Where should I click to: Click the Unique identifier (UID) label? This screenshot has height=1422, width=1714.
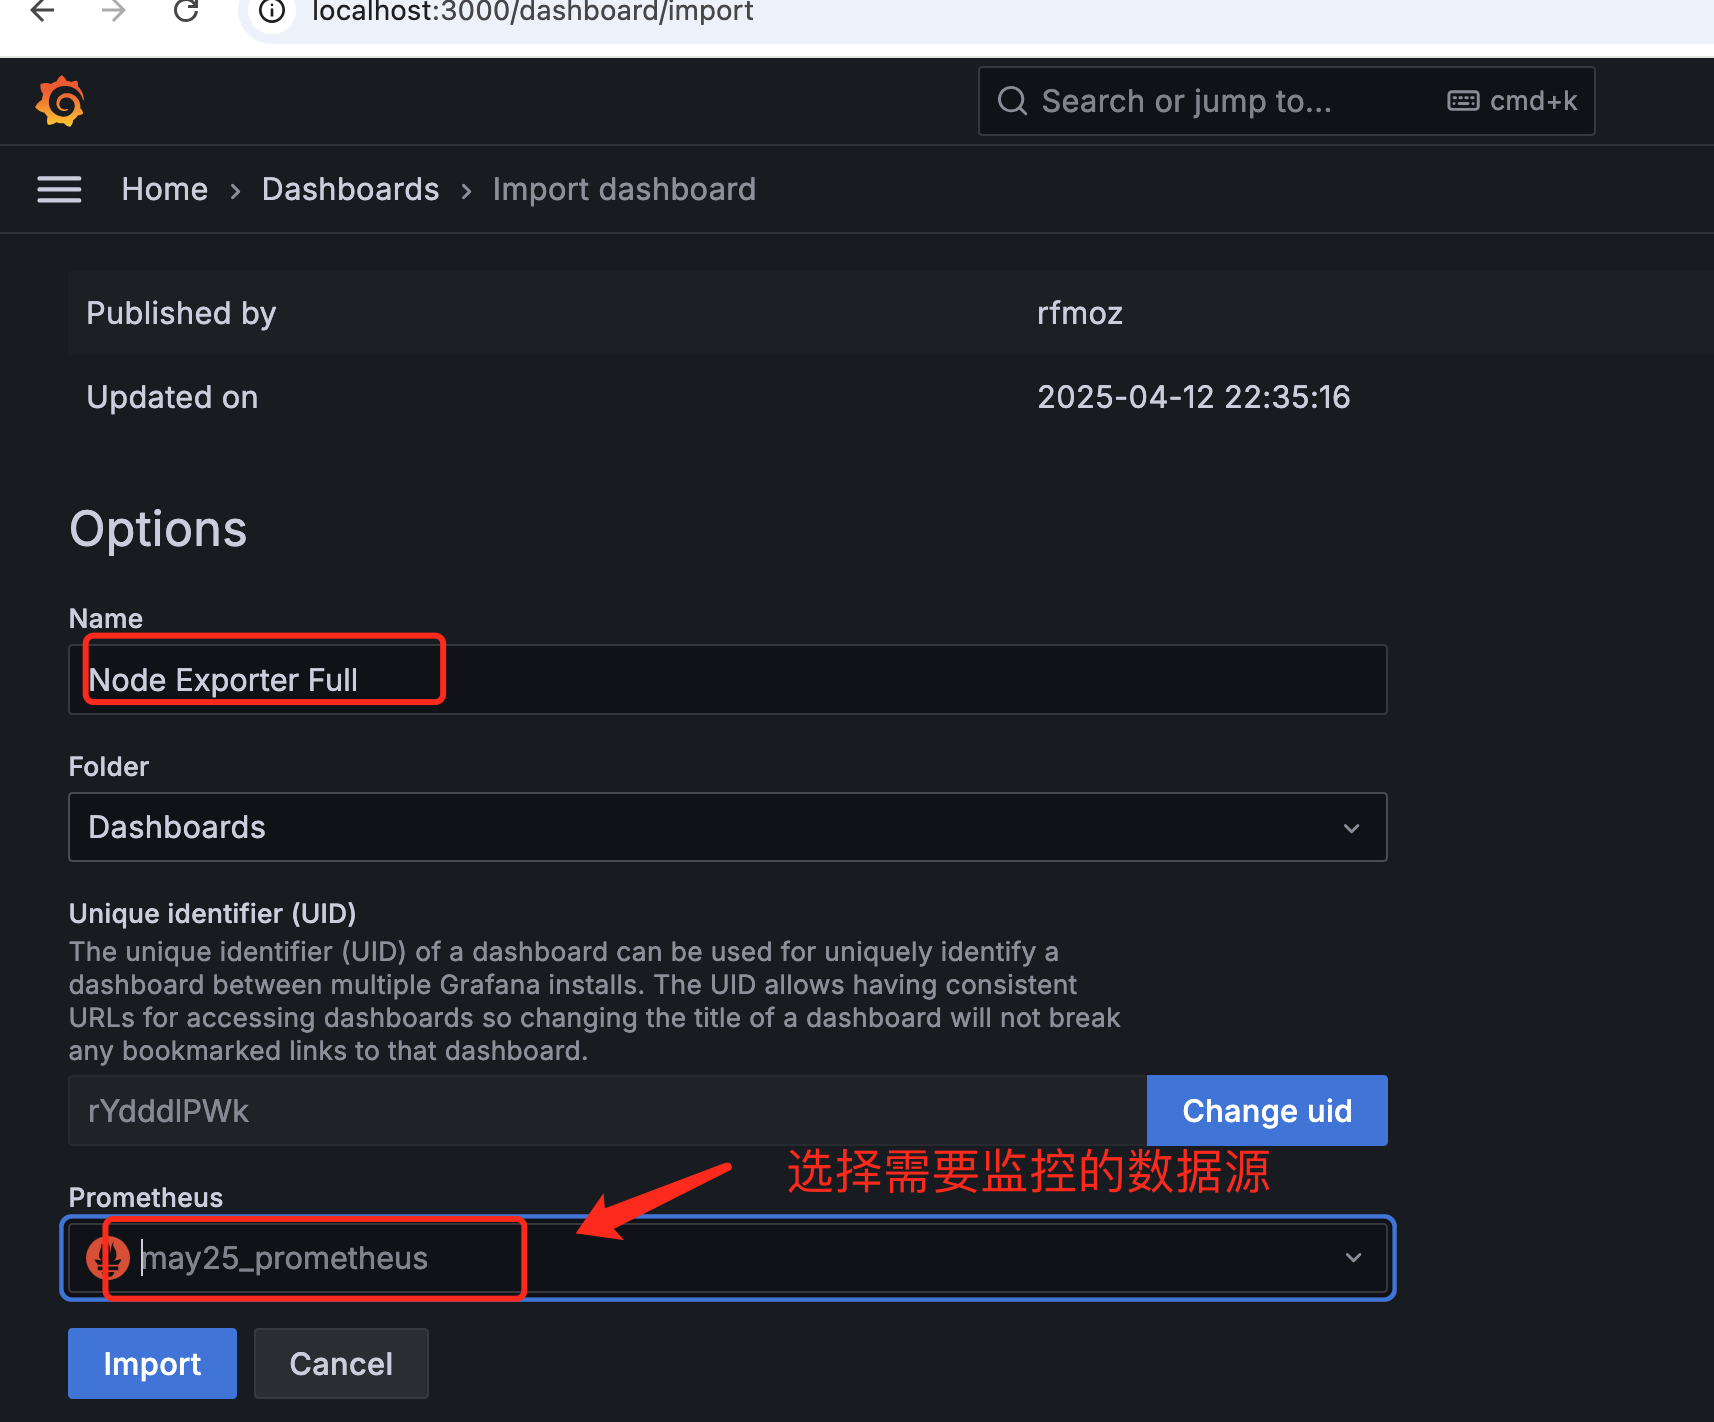click(212, 913)
